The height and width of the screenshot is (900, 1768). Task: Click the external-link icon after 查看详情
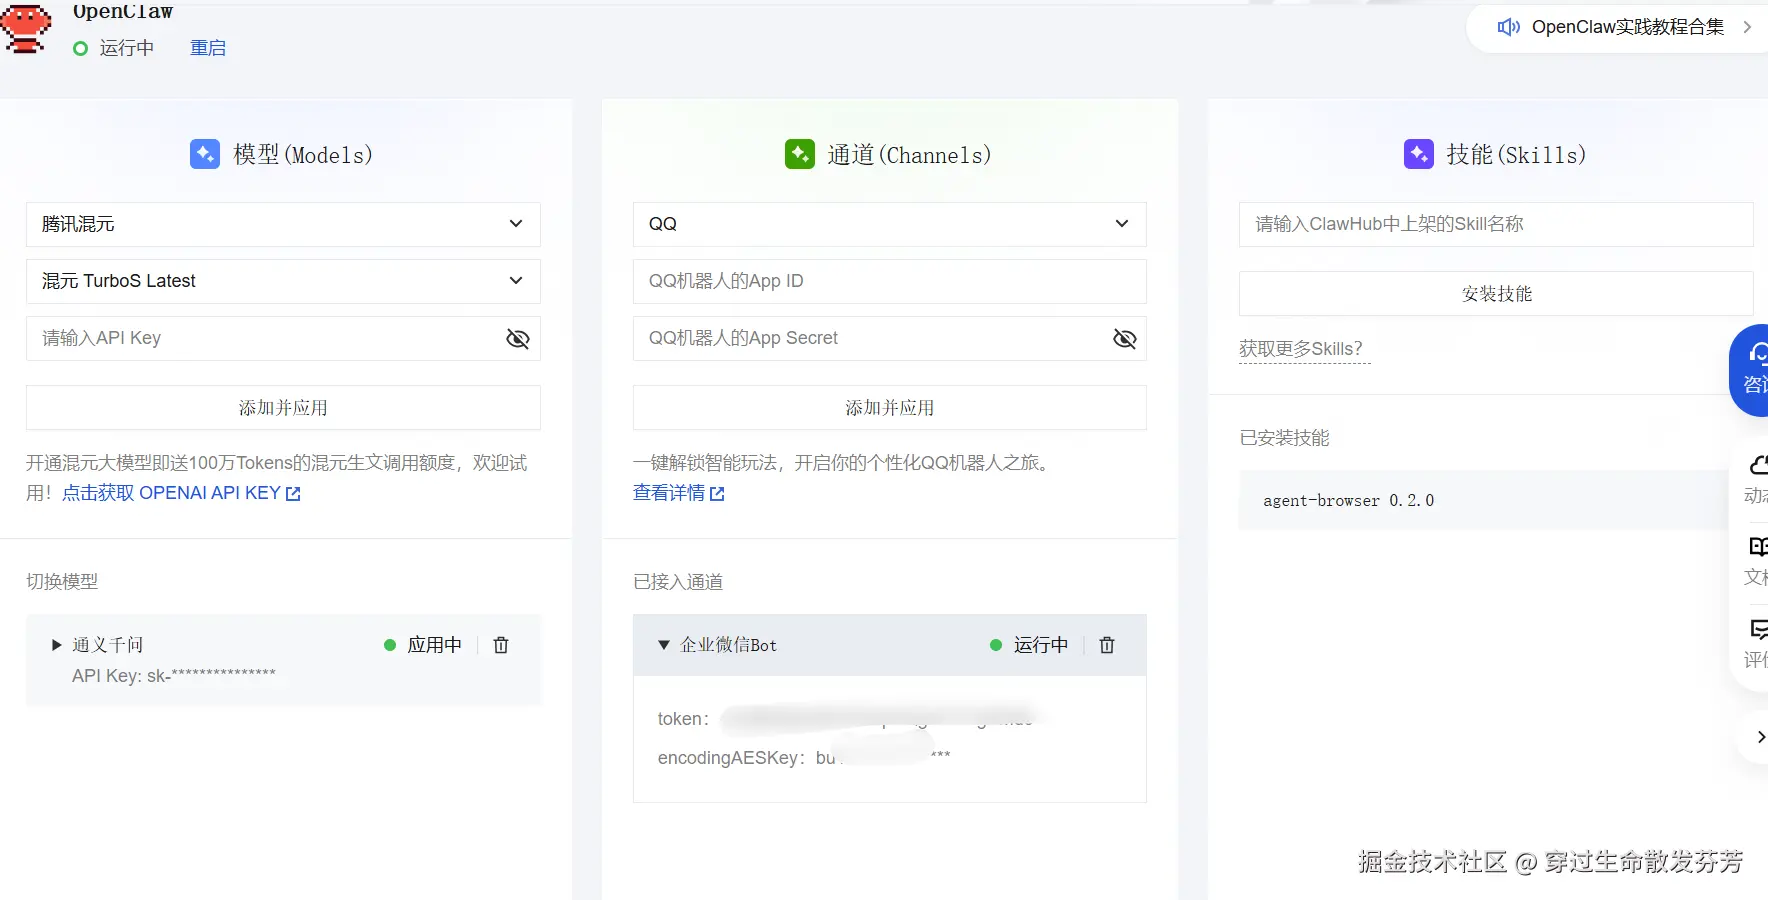[x=717, y=493]
